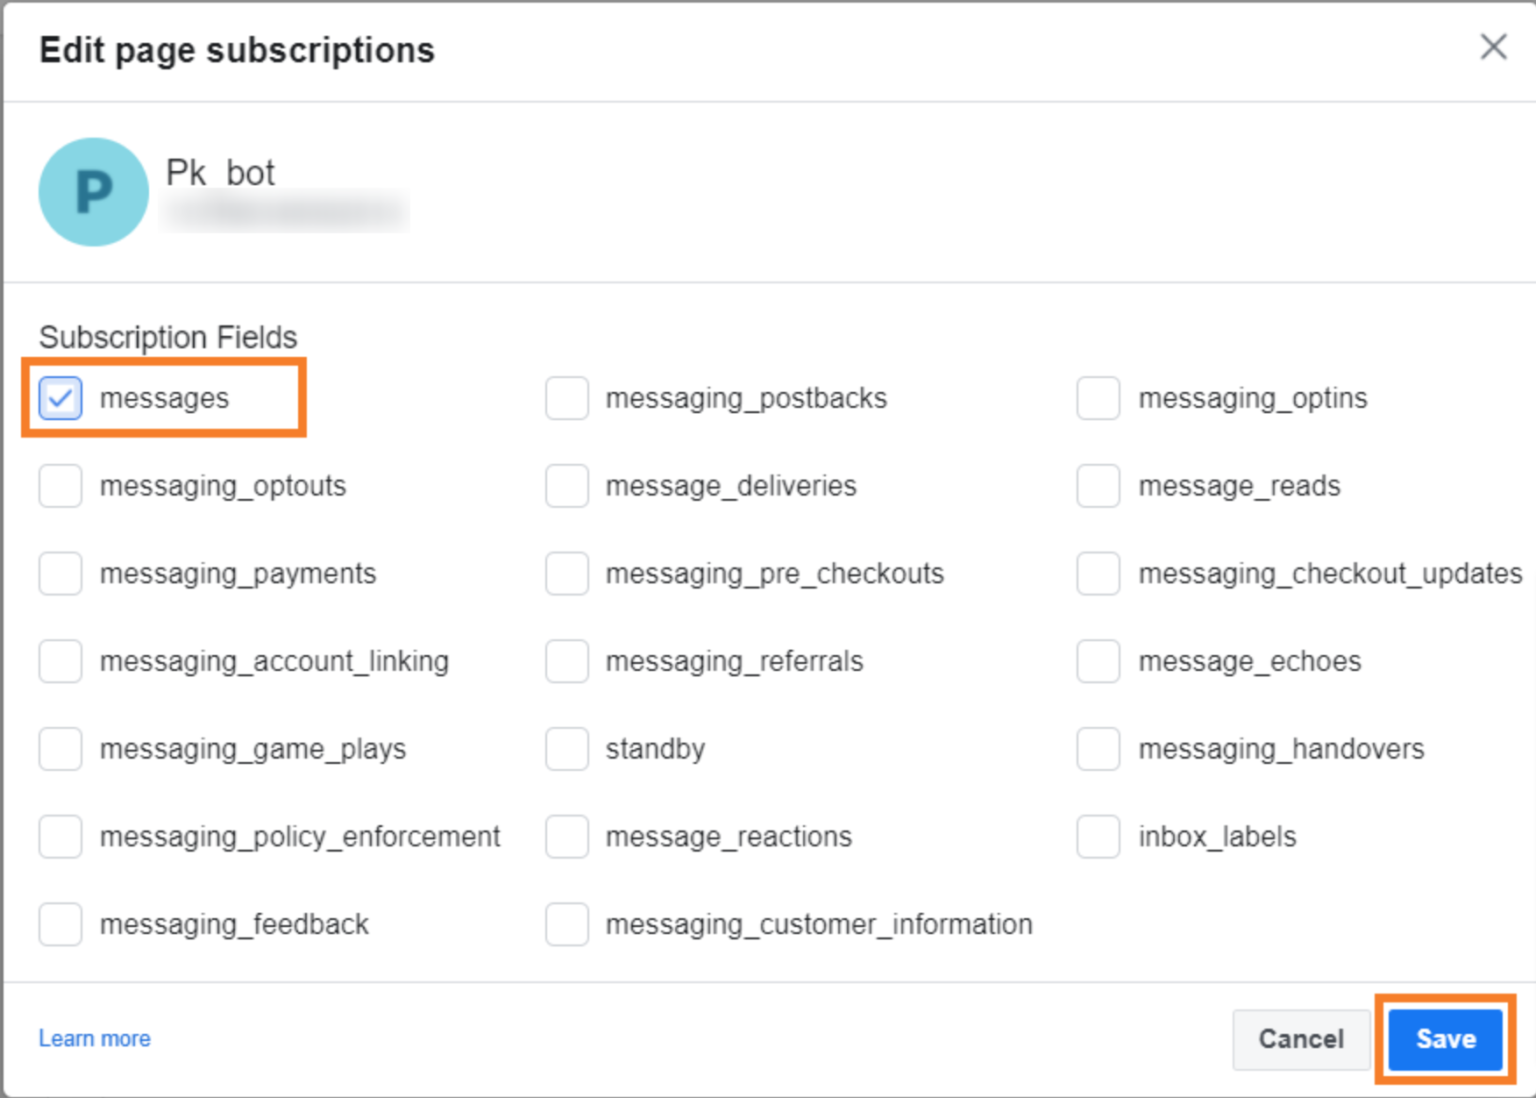Screen dimensions: 1536x1098
Task: Open the Learn more link
Action: tap(95, 1039)
